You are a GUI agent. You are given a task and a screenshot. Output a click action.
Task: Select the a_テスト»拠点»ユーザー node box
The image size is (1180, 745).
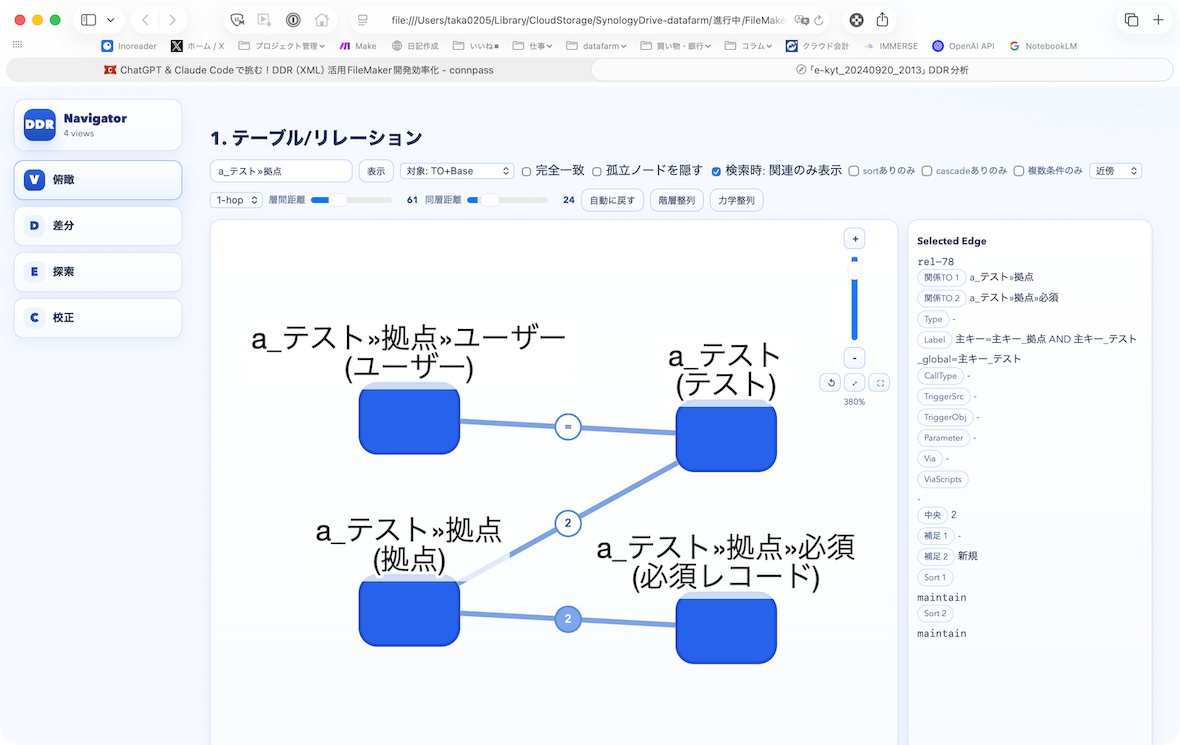409,420
